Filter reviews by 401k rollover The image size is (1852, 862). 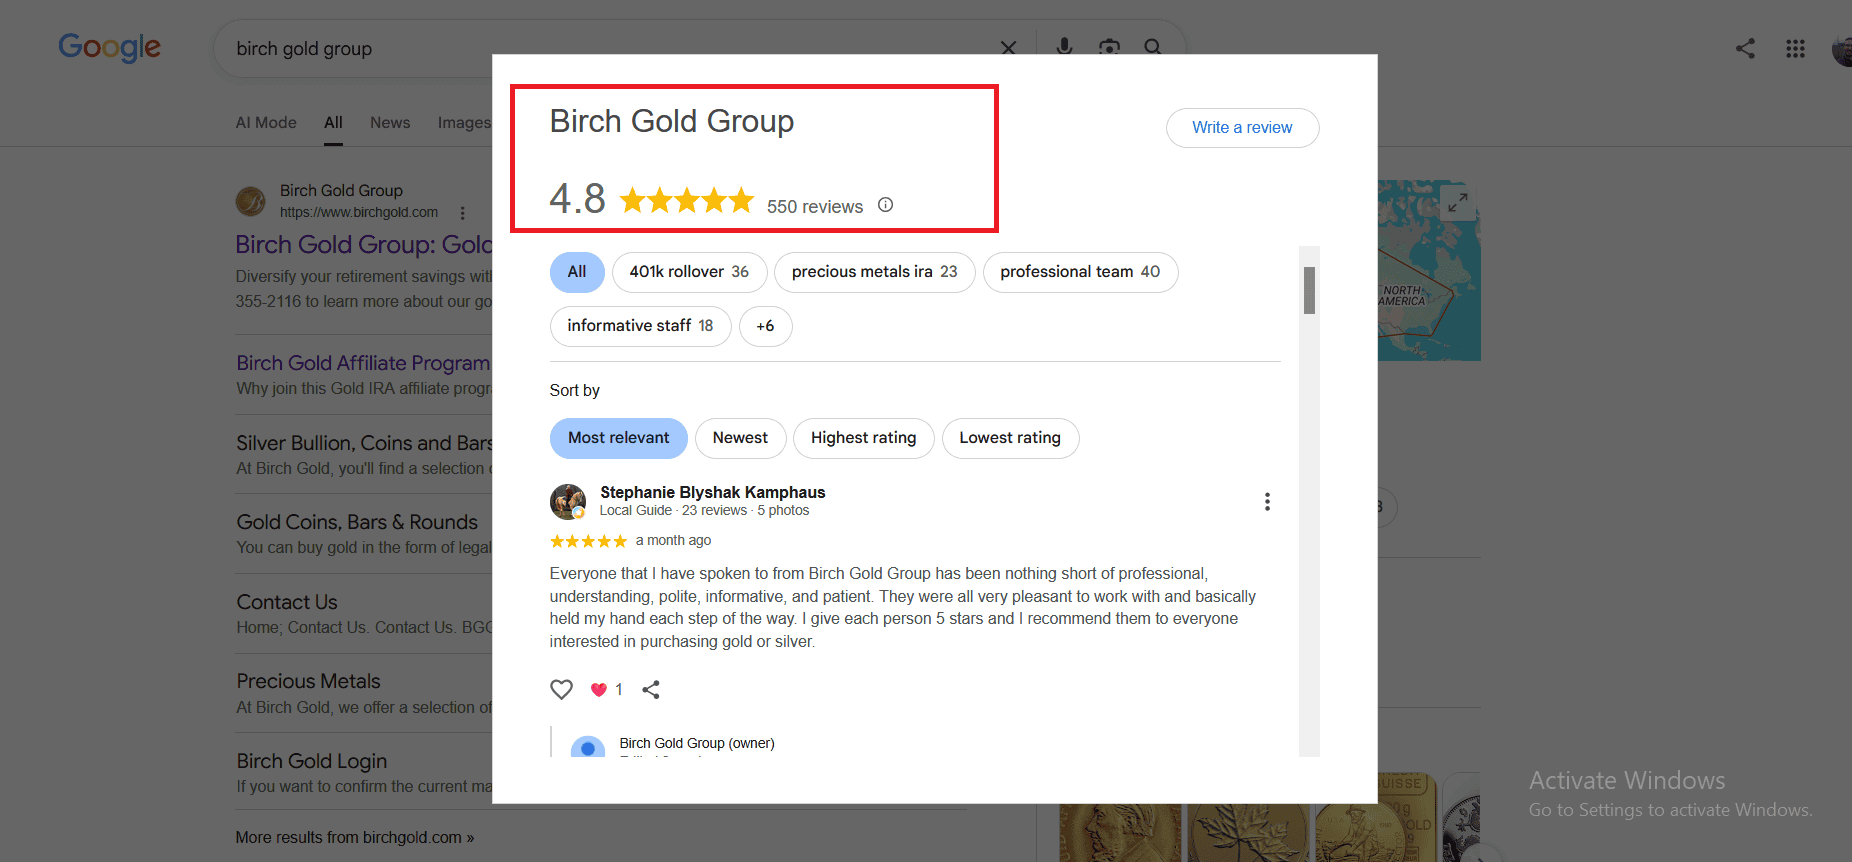[689, 272]
